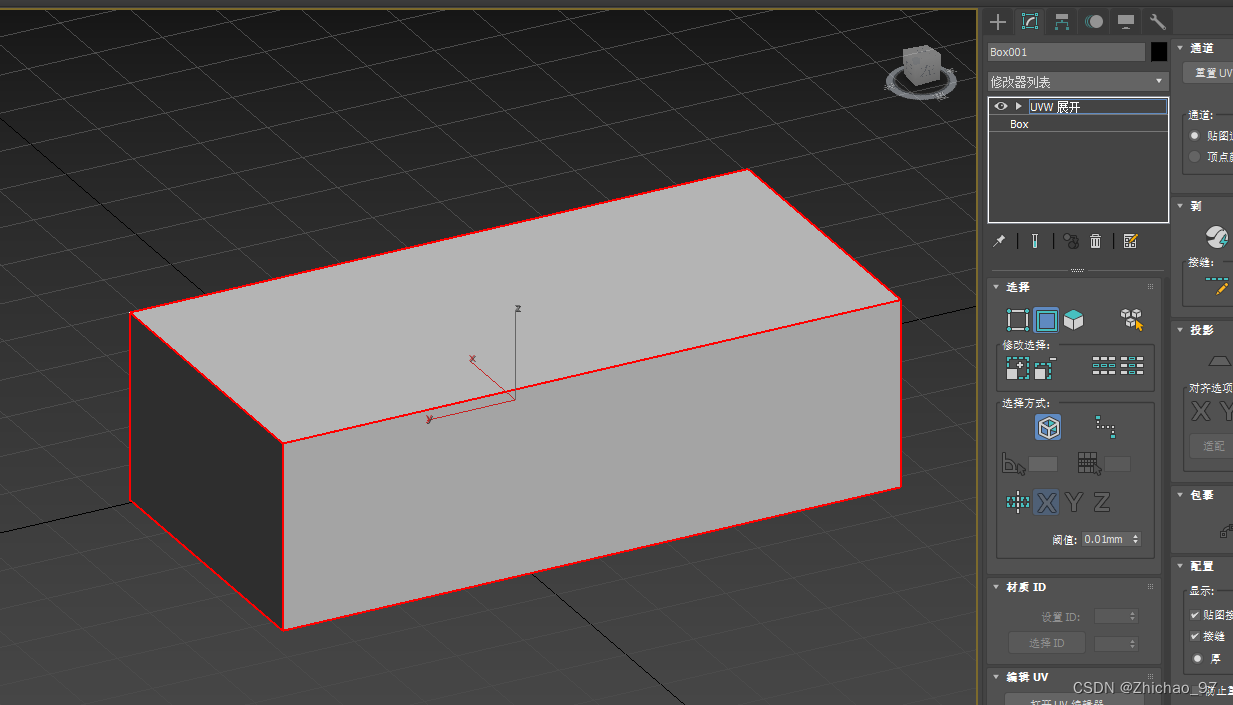Click Point-to-Point edge selection icon
The height and width of the screenshot is (705, 1233).
click(x=1105, y=427)
